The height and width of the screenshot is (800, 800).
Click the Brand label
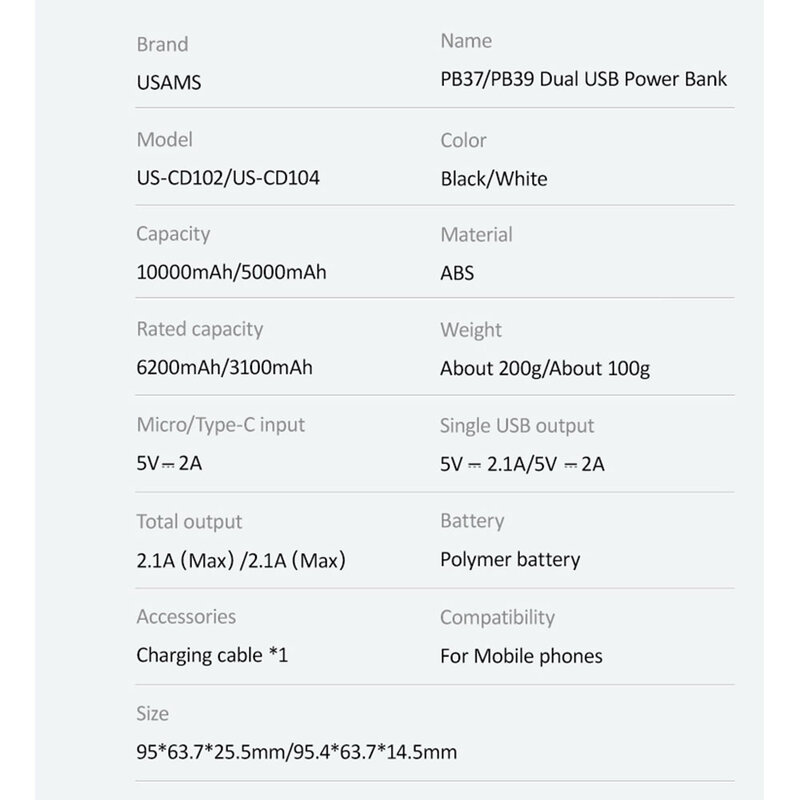162,45
